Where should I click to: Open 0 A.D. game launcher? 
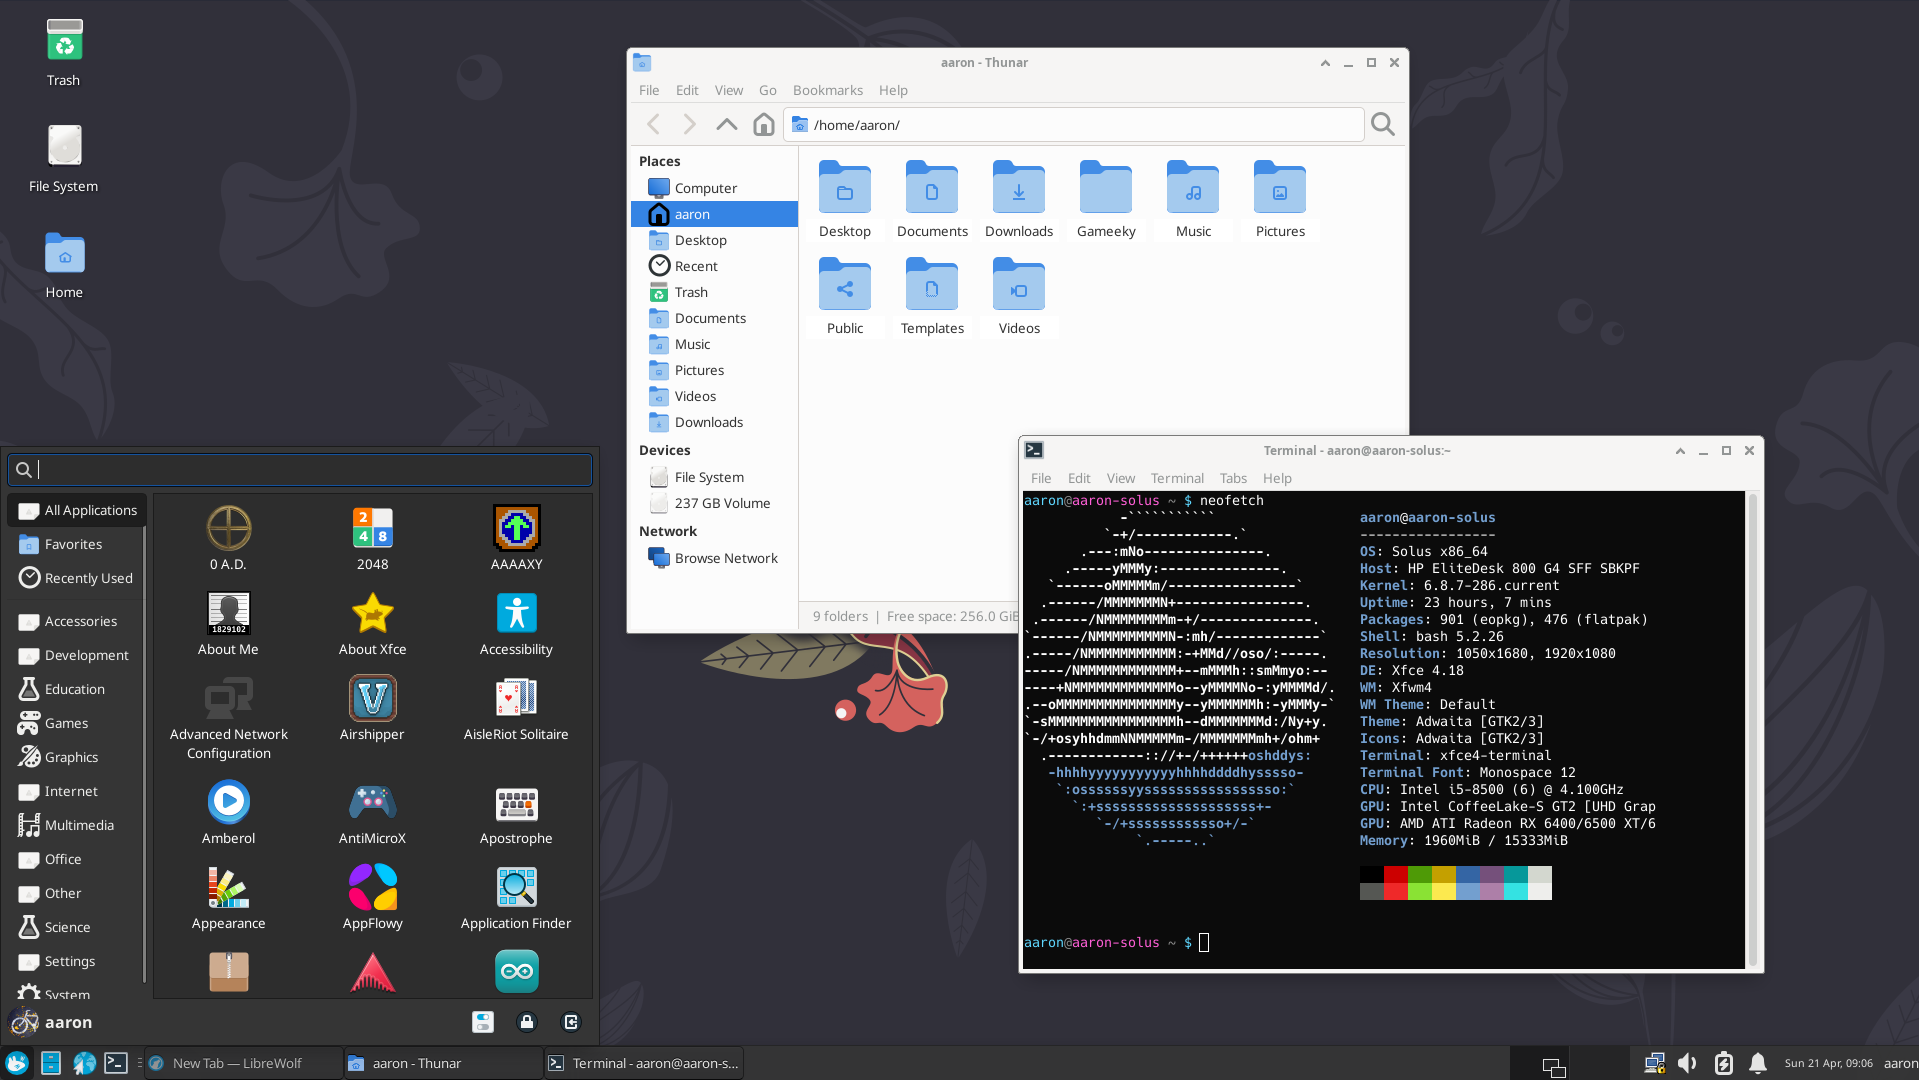[228, 539]
